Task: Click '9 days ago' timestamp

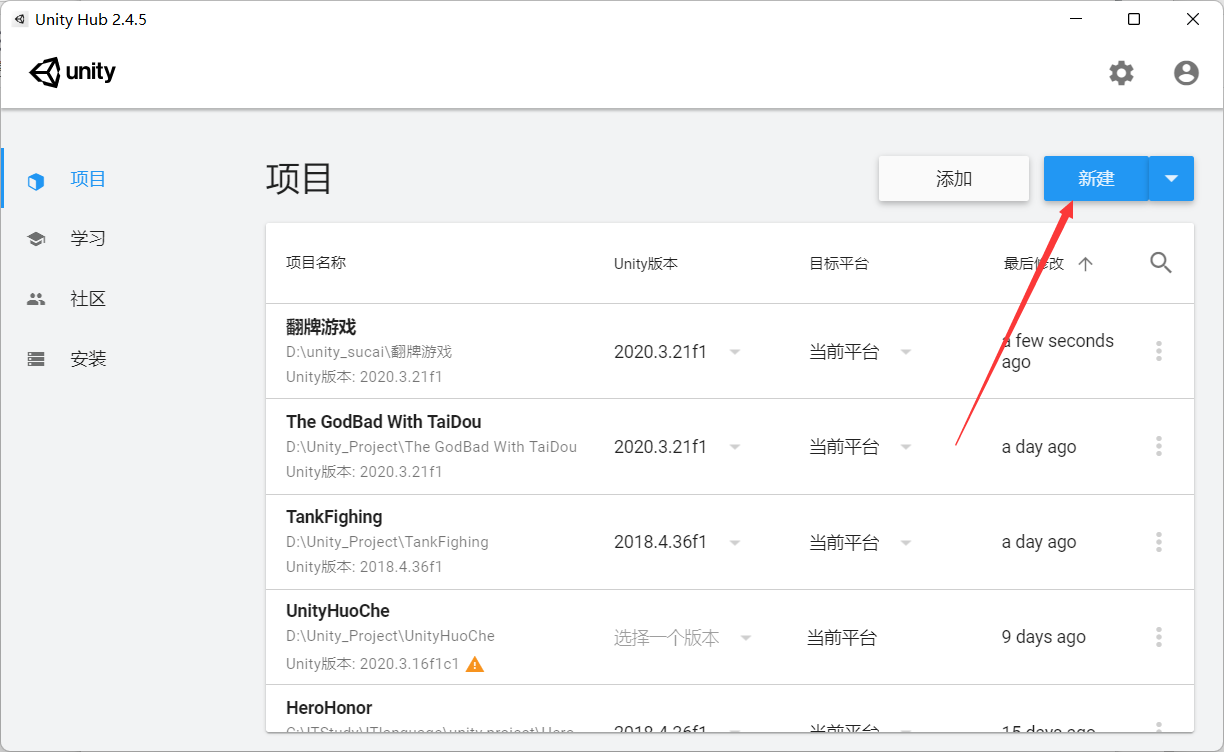Action: (x=1043, y=637)
